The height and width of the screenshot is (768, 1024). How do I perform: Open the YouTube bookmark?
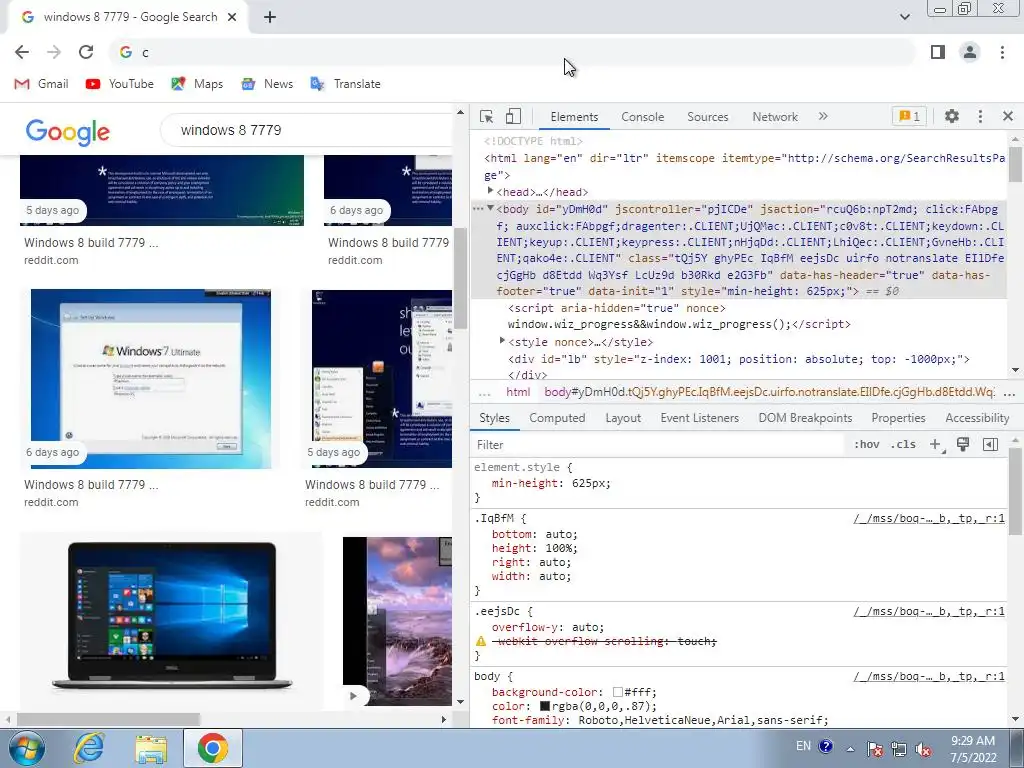pos(120,84)
